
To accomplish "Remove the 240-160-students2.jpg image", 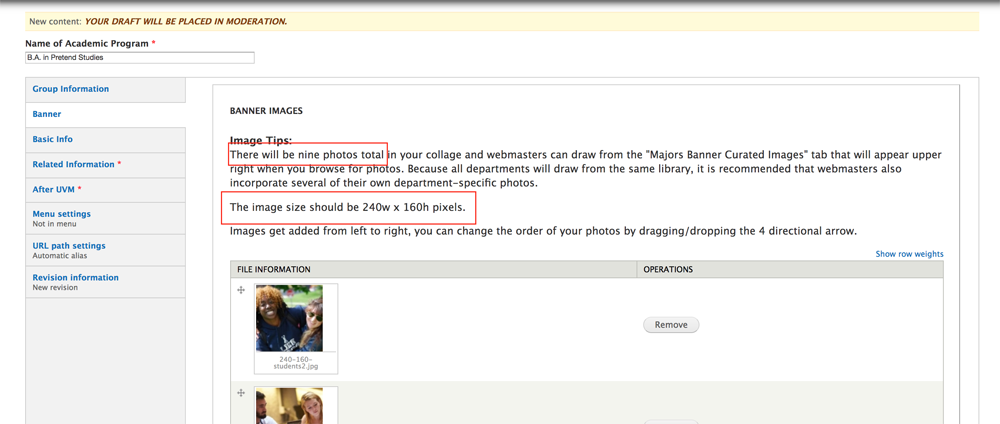I will [671, 325].
